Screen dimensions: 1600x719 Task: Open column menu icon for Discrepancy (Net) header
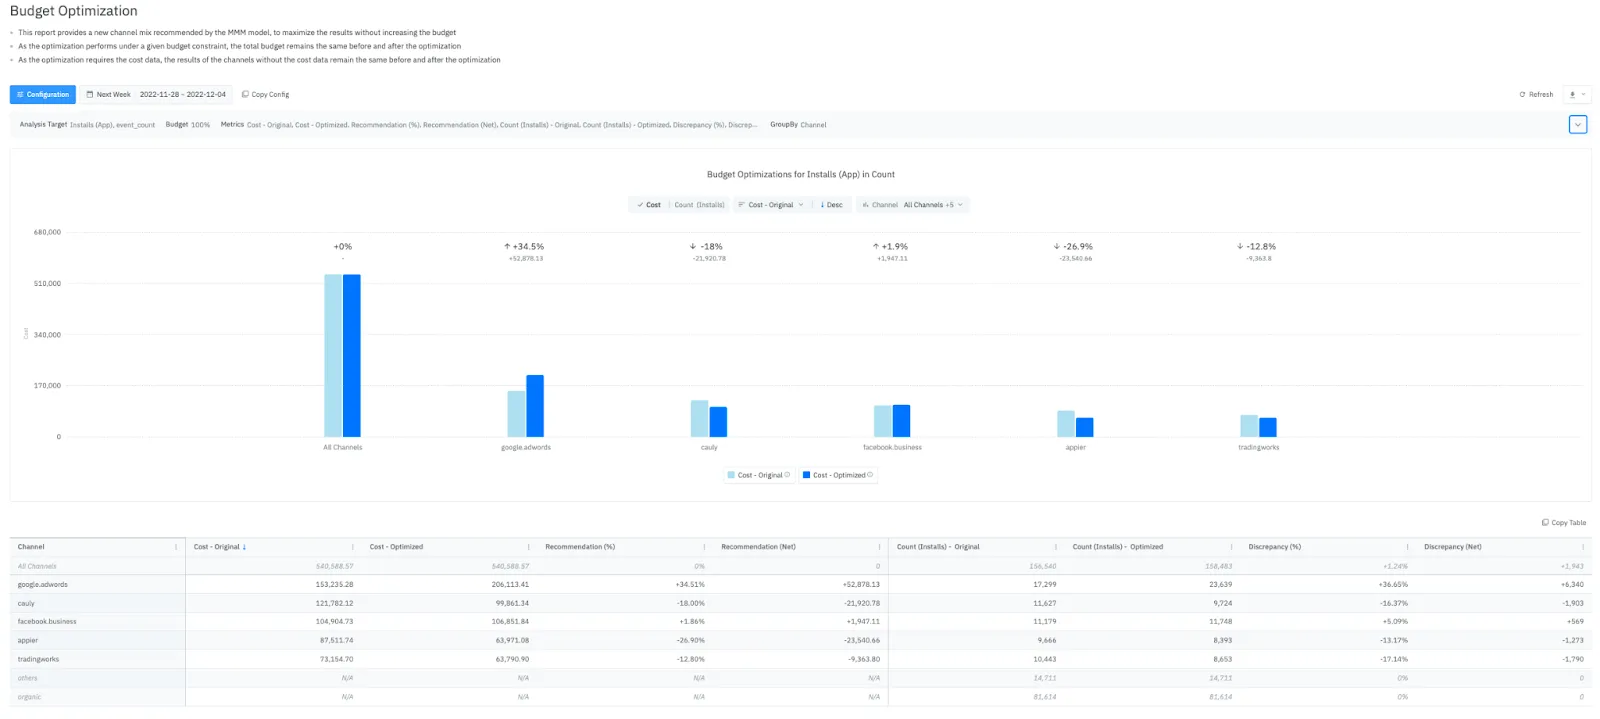(1583, 547)
